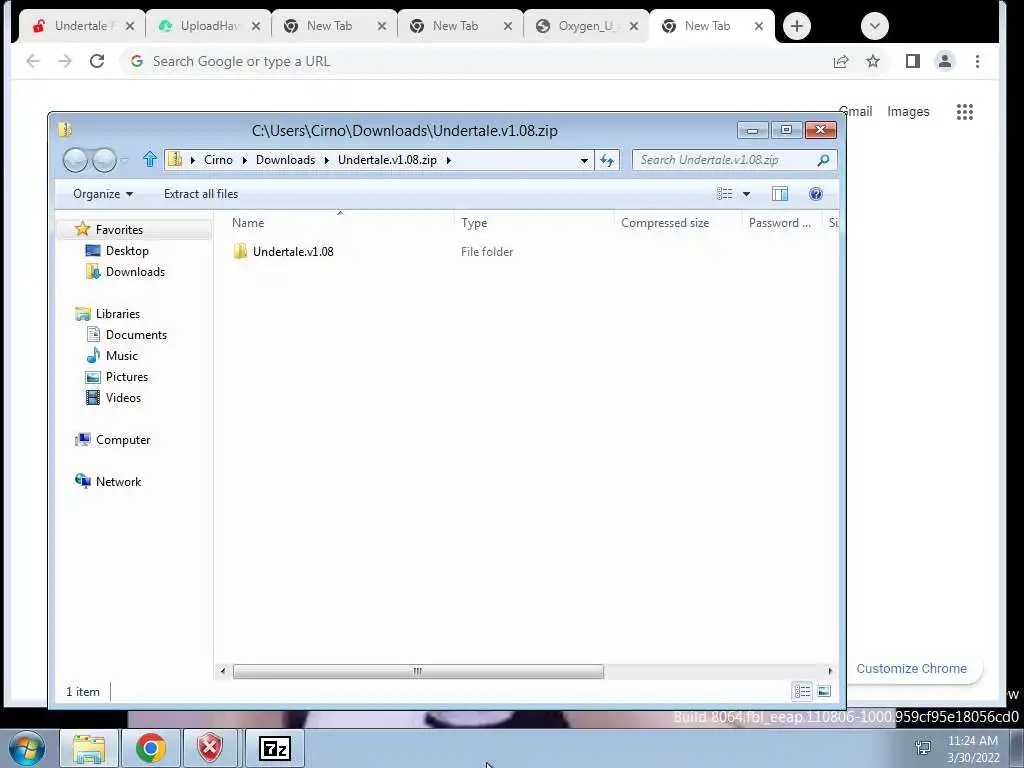Click the Chrome share page icon

coord(840,61)
